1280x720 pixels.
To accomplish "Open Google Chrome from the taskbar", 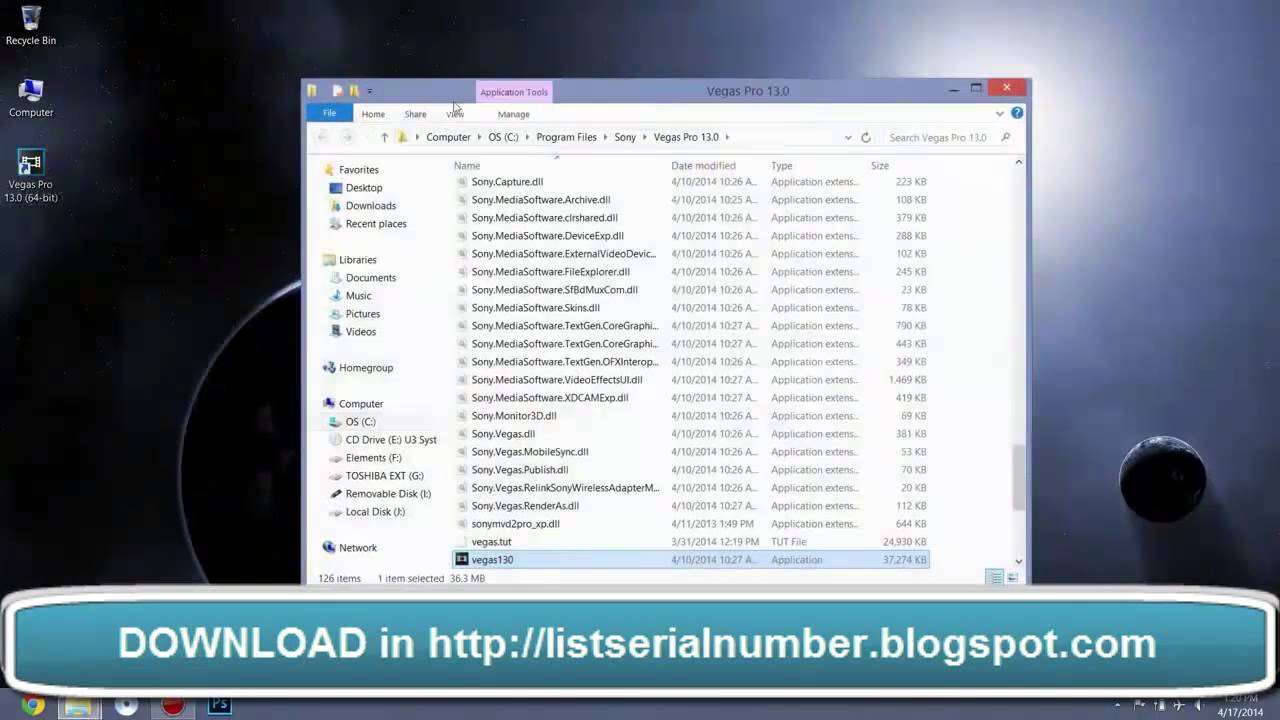I will (33, 706).
